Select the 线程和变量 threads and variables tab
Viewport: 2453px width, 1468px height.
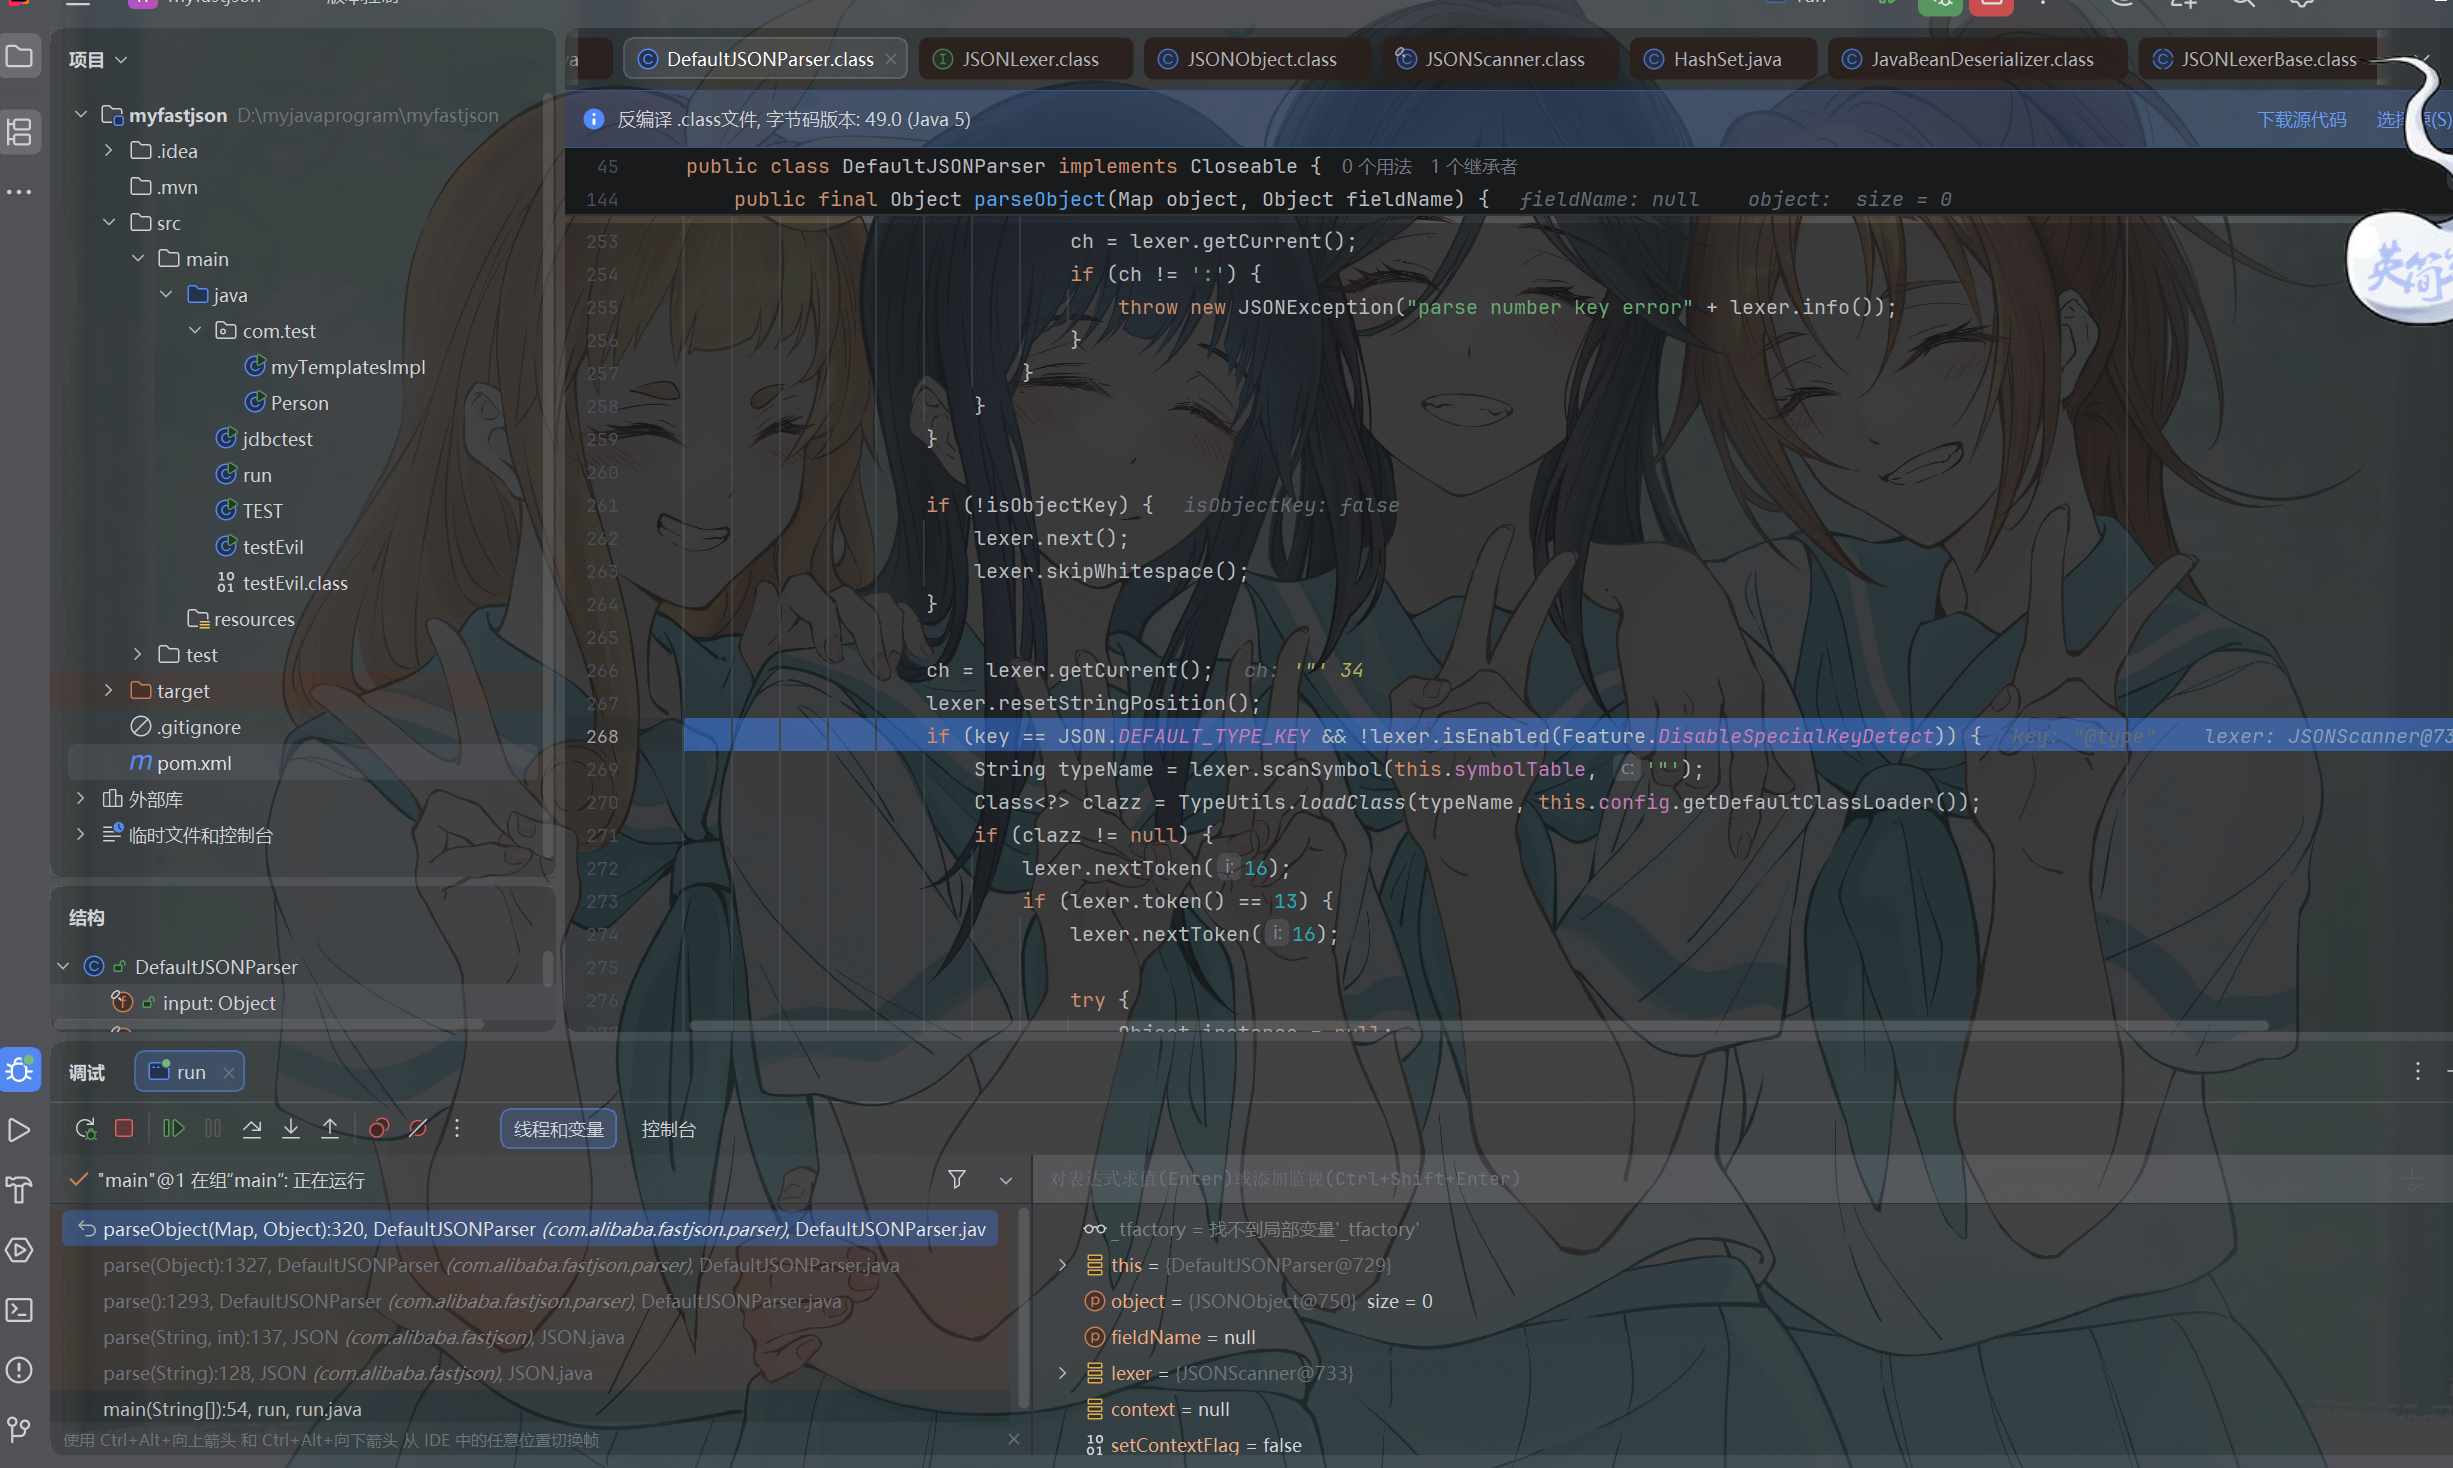click(558, 1129)
